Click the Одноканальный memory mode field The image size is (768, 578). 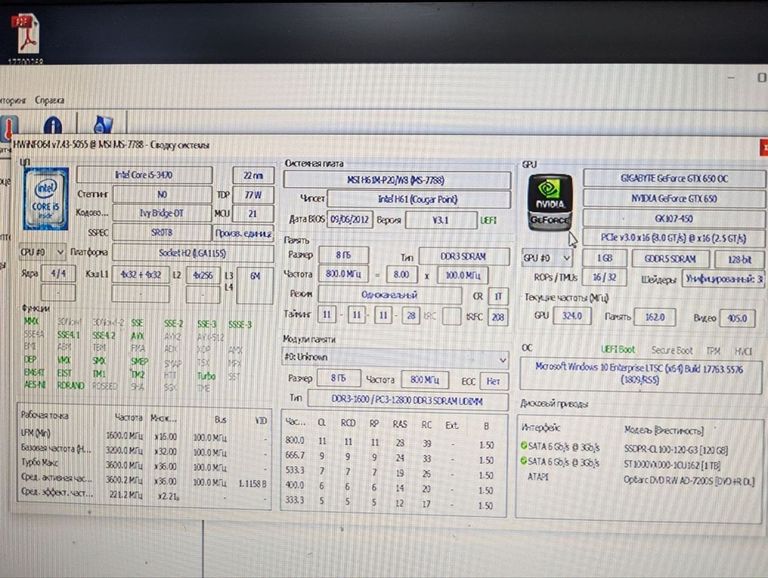coord(389,295)
